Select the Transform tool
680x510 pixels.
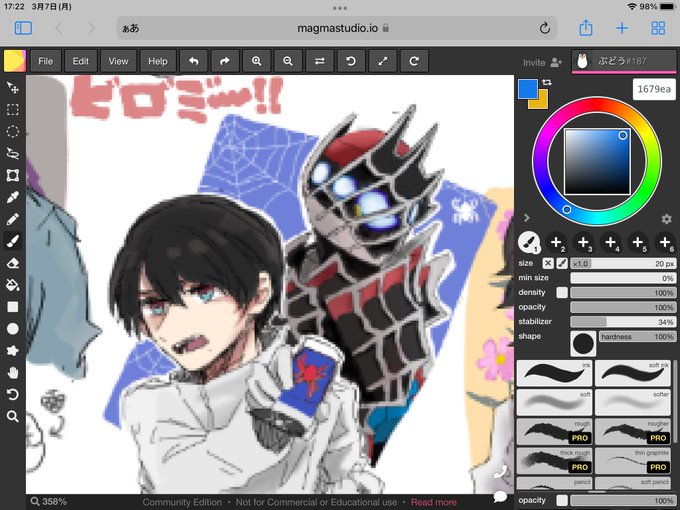(x=13, y=175)
